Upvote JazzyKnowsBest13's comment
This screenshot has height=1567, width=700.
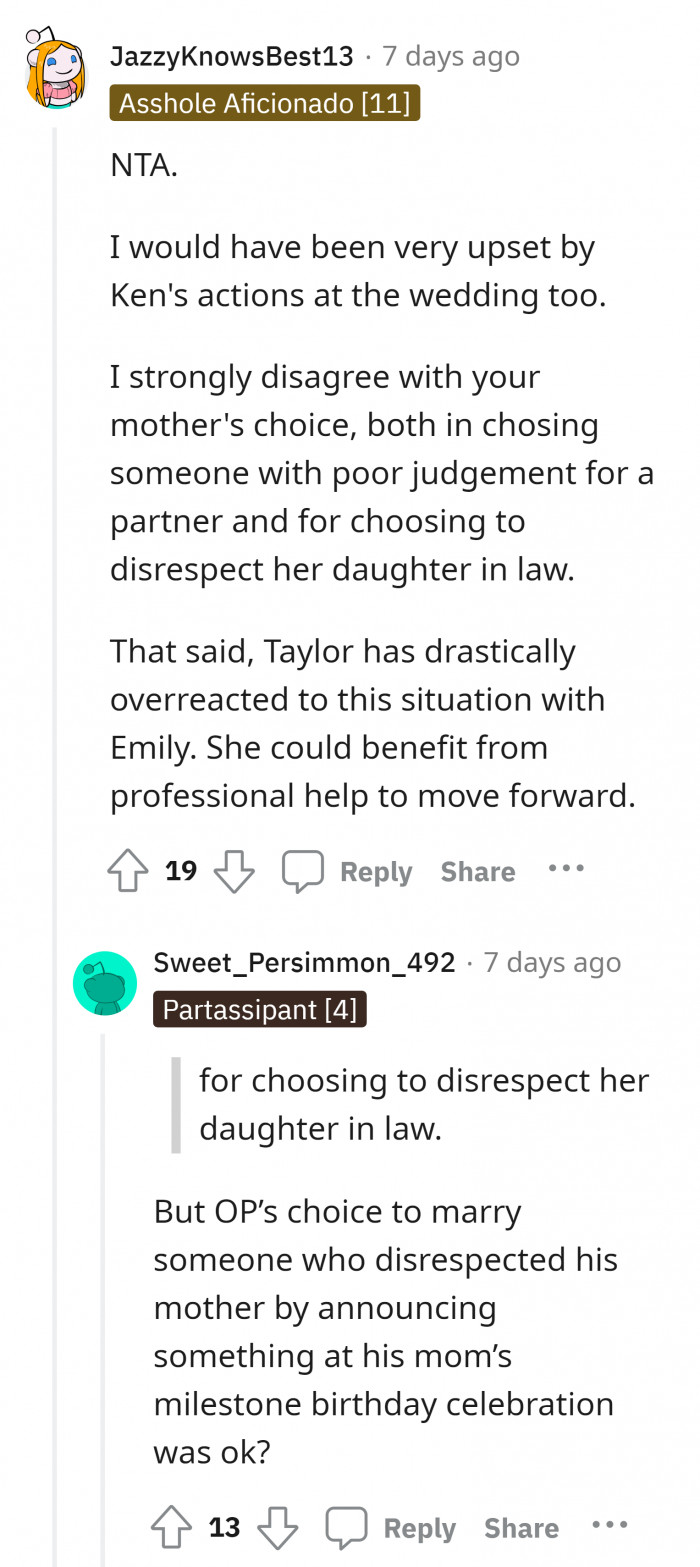(x=127, y=869)
